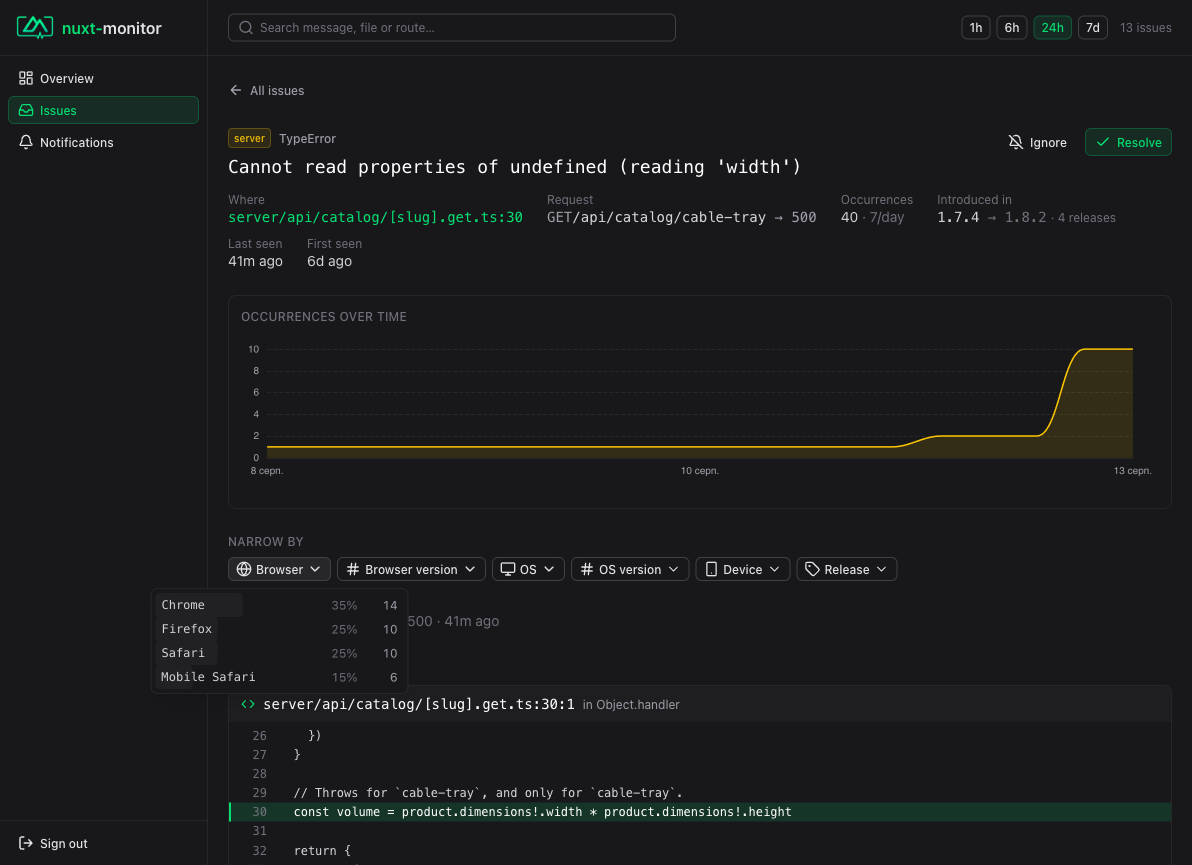This screenshot has width=1192, height=865.
Task: Click the TypeError label
Action: (x=307, y=138)
